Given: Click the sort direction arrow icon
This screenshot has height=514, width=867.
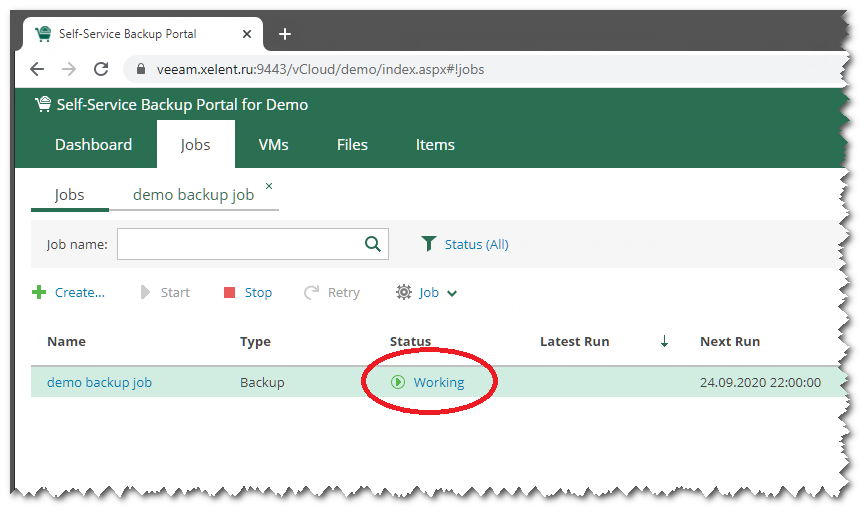Looking at the screenshot, I should tap(664, 342).
